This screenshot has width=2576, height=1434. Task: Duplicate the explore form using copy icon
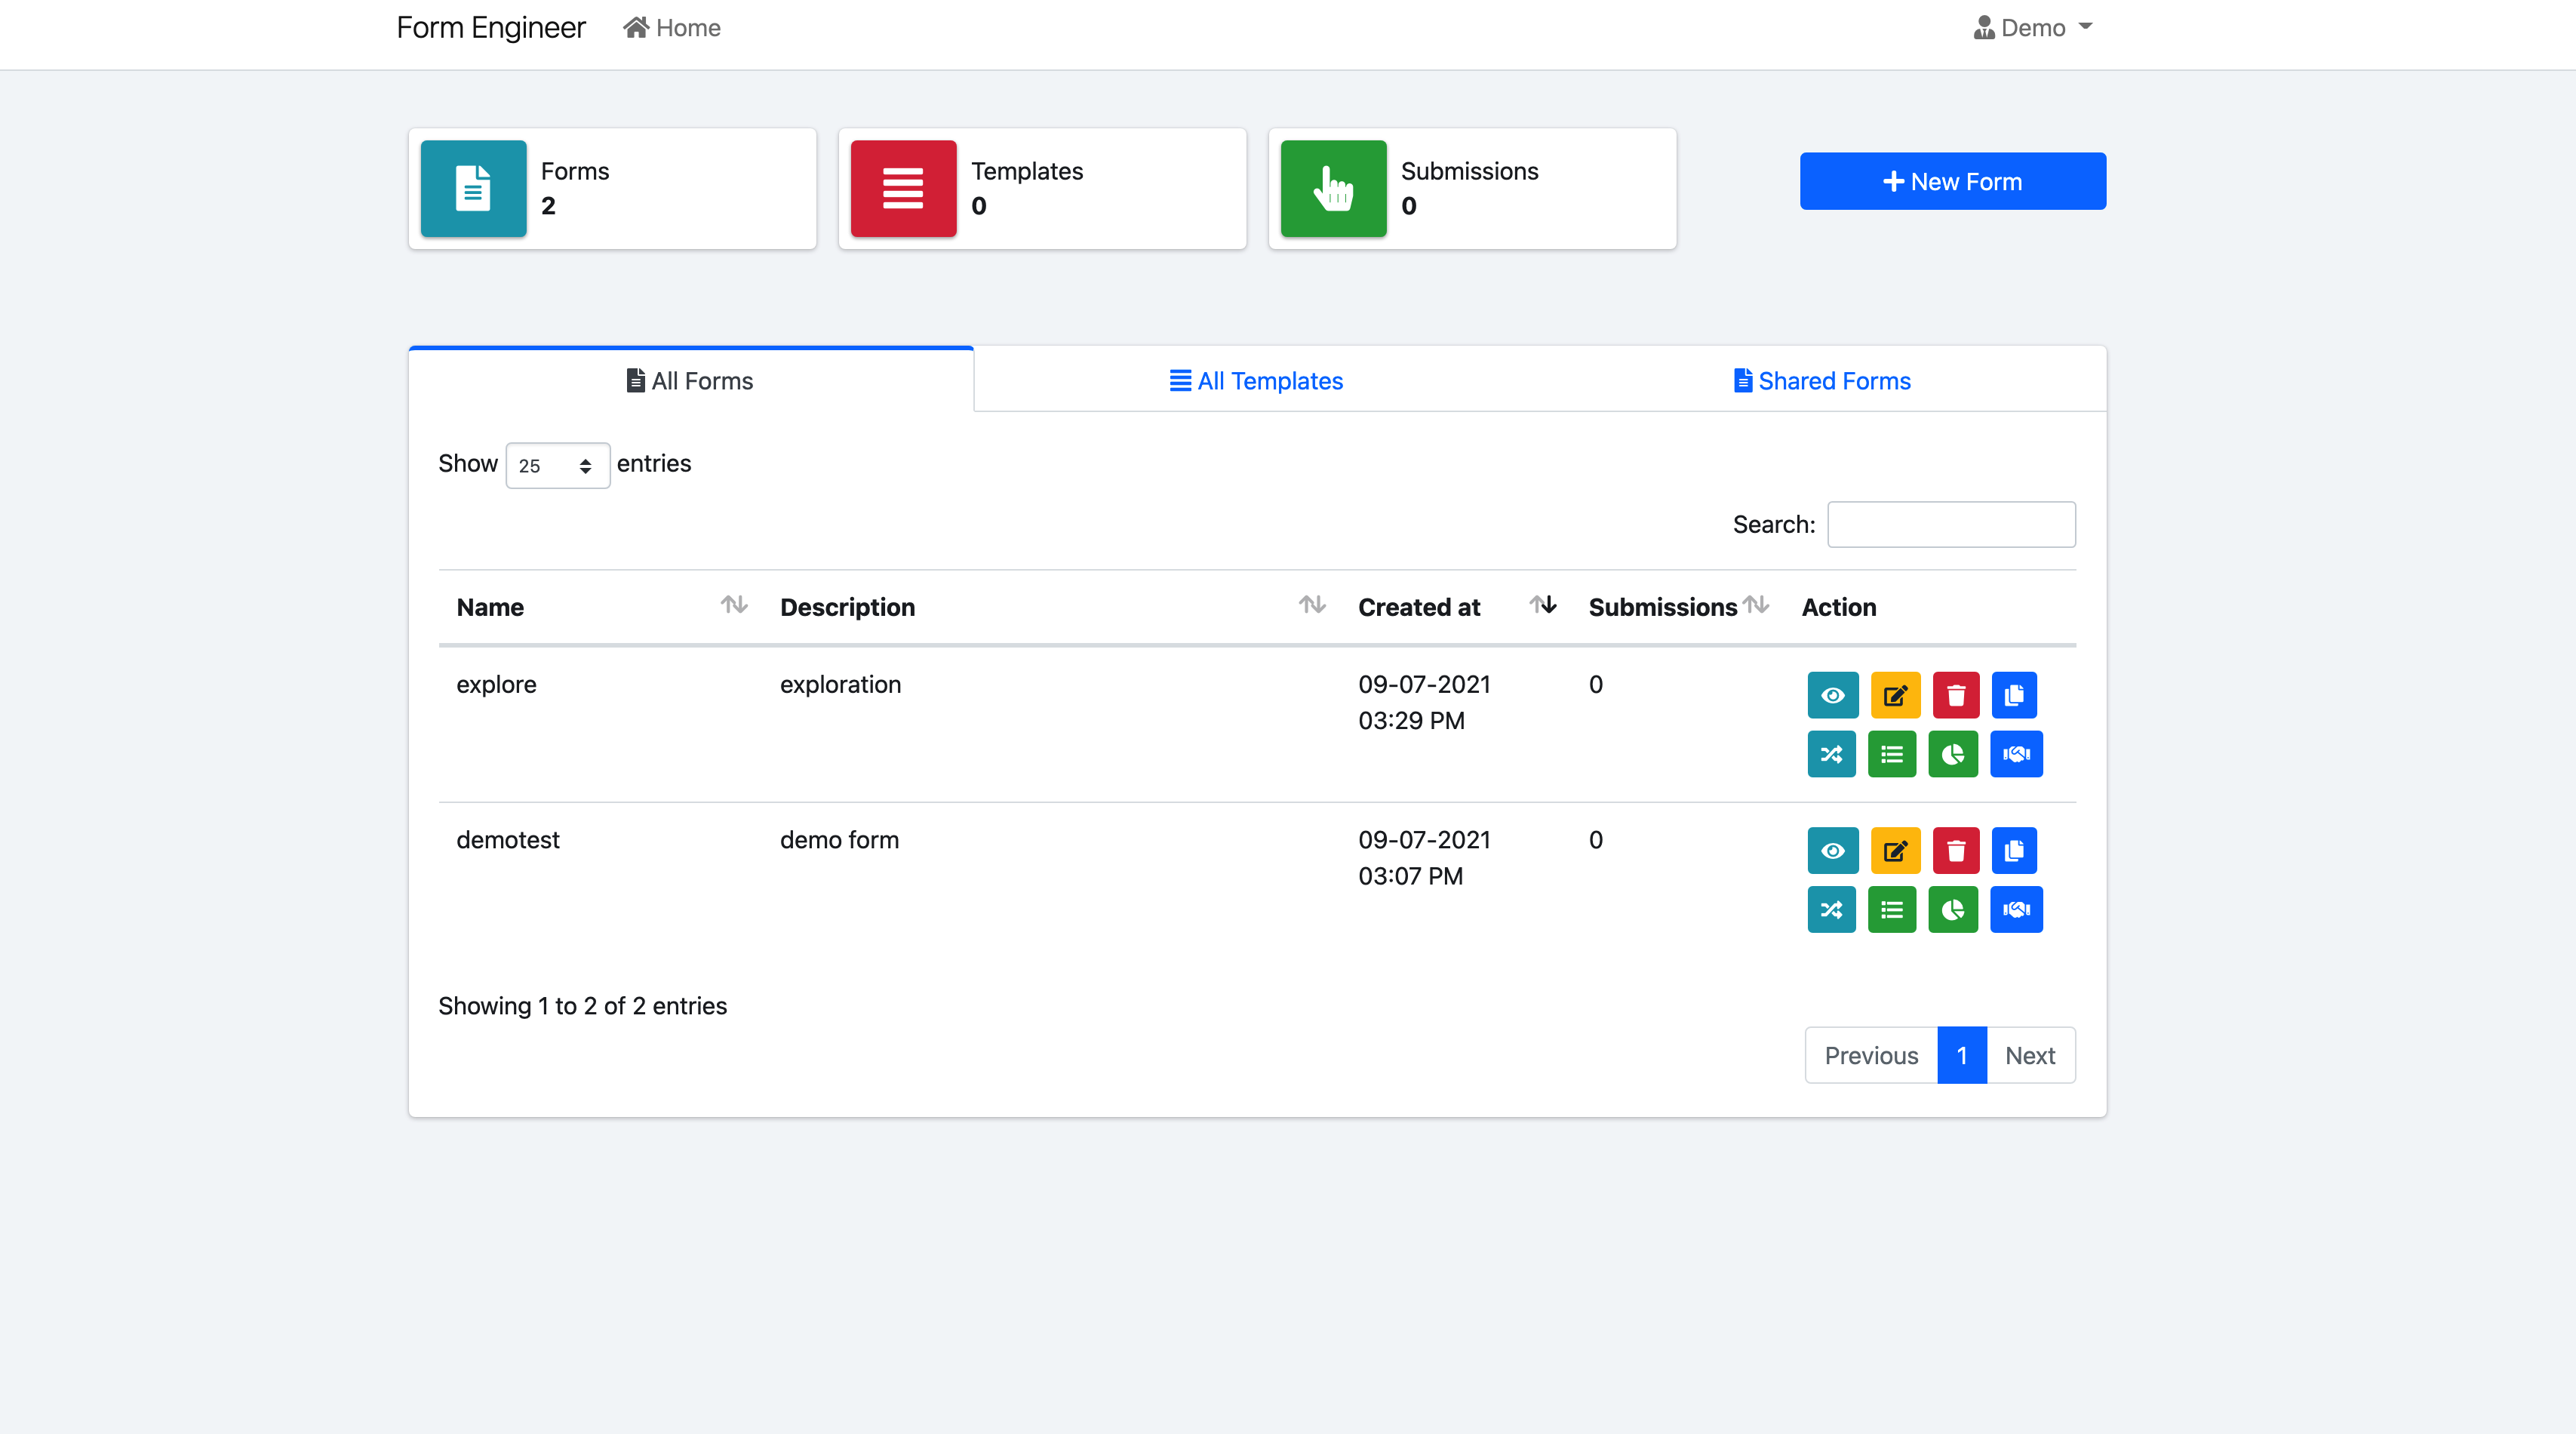(2014, 695)
